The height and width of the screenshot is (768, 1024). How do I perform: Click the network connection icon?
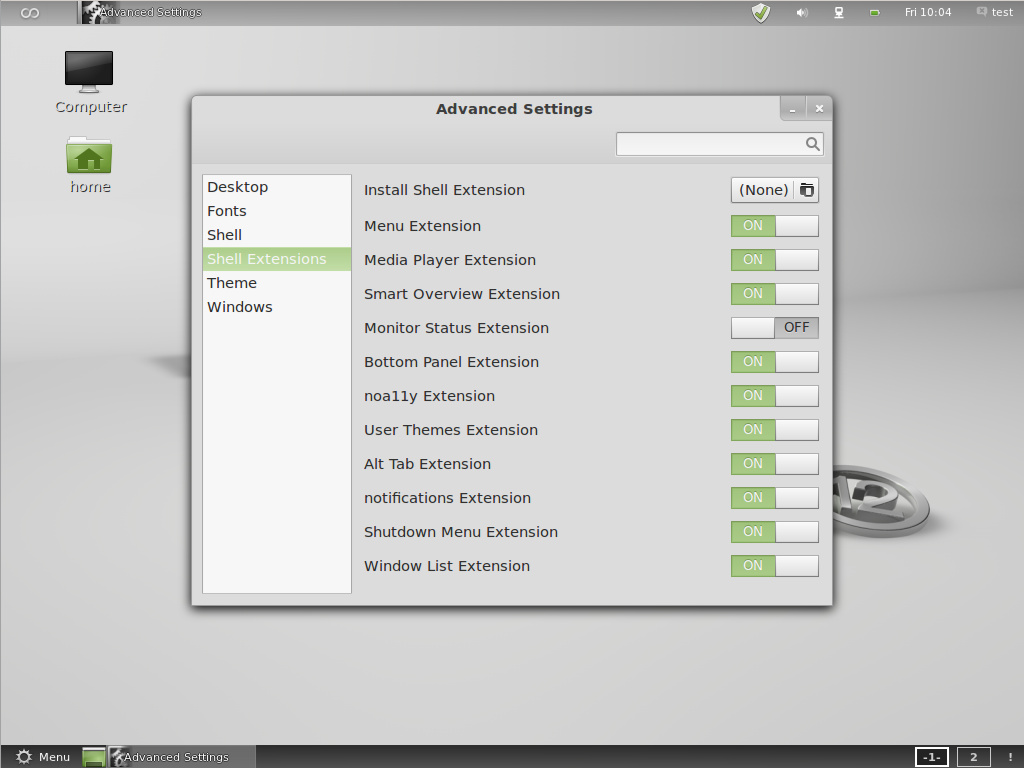[839, 12]
